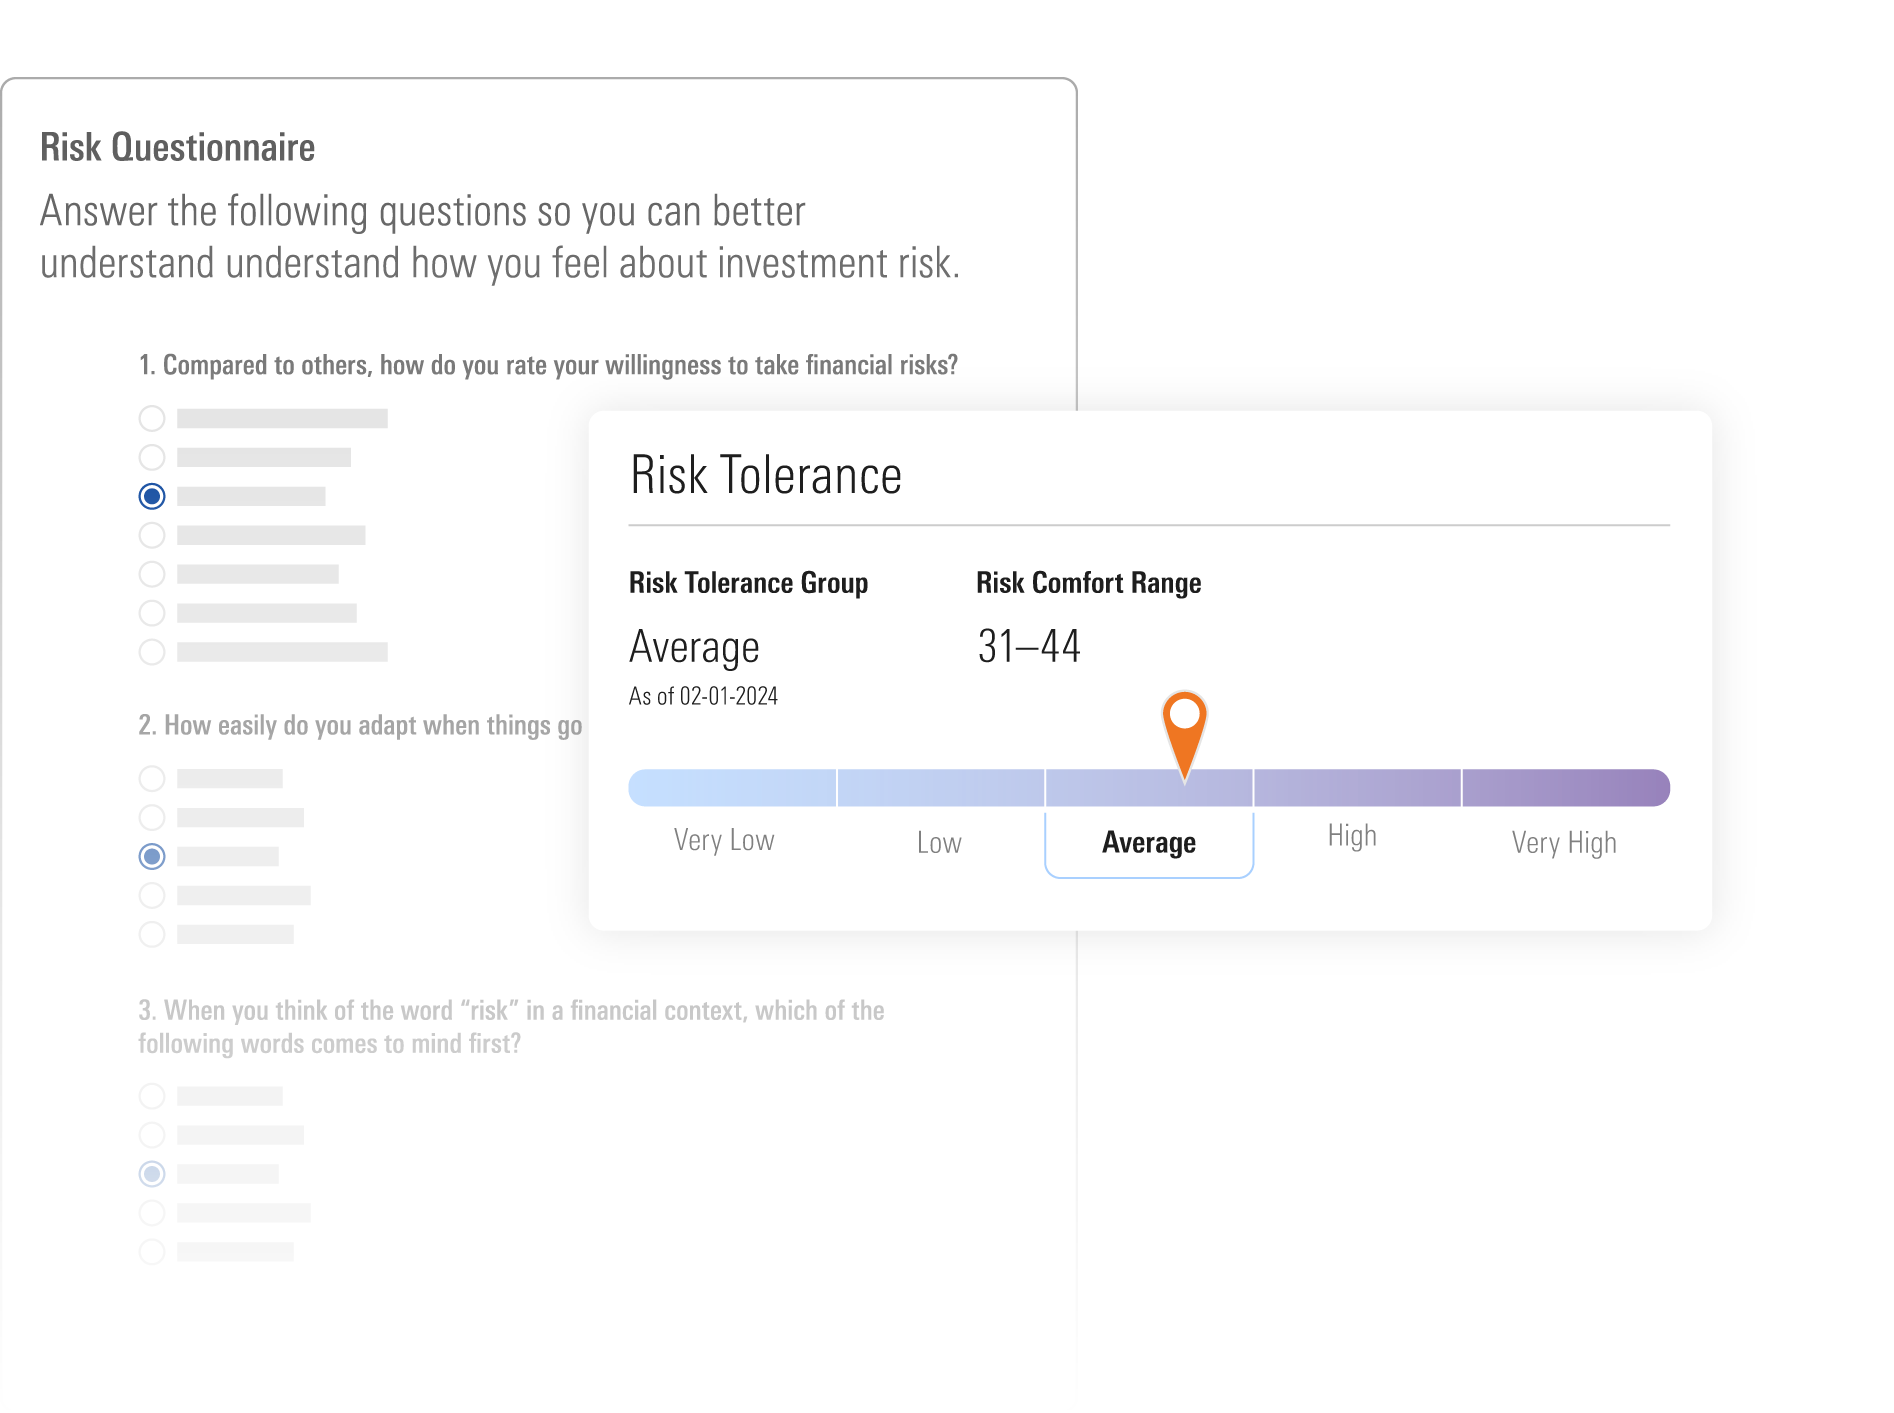Viewport: 1894px width, 1413px height.
Task: Click the Very Low segment of risk slider
Action: pos(733,788)
